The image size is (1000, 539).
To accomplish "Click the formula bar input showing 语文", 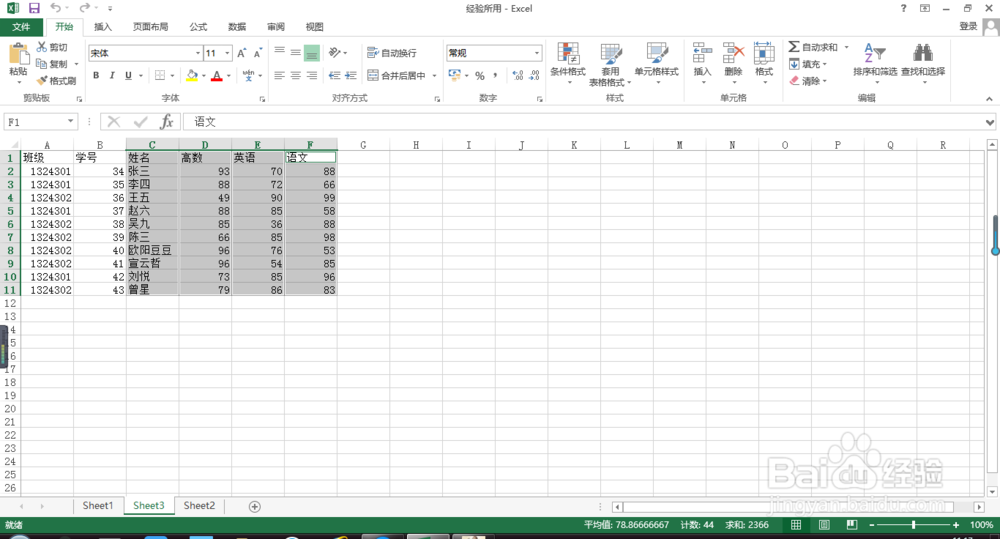I will [x=583, y=122].
